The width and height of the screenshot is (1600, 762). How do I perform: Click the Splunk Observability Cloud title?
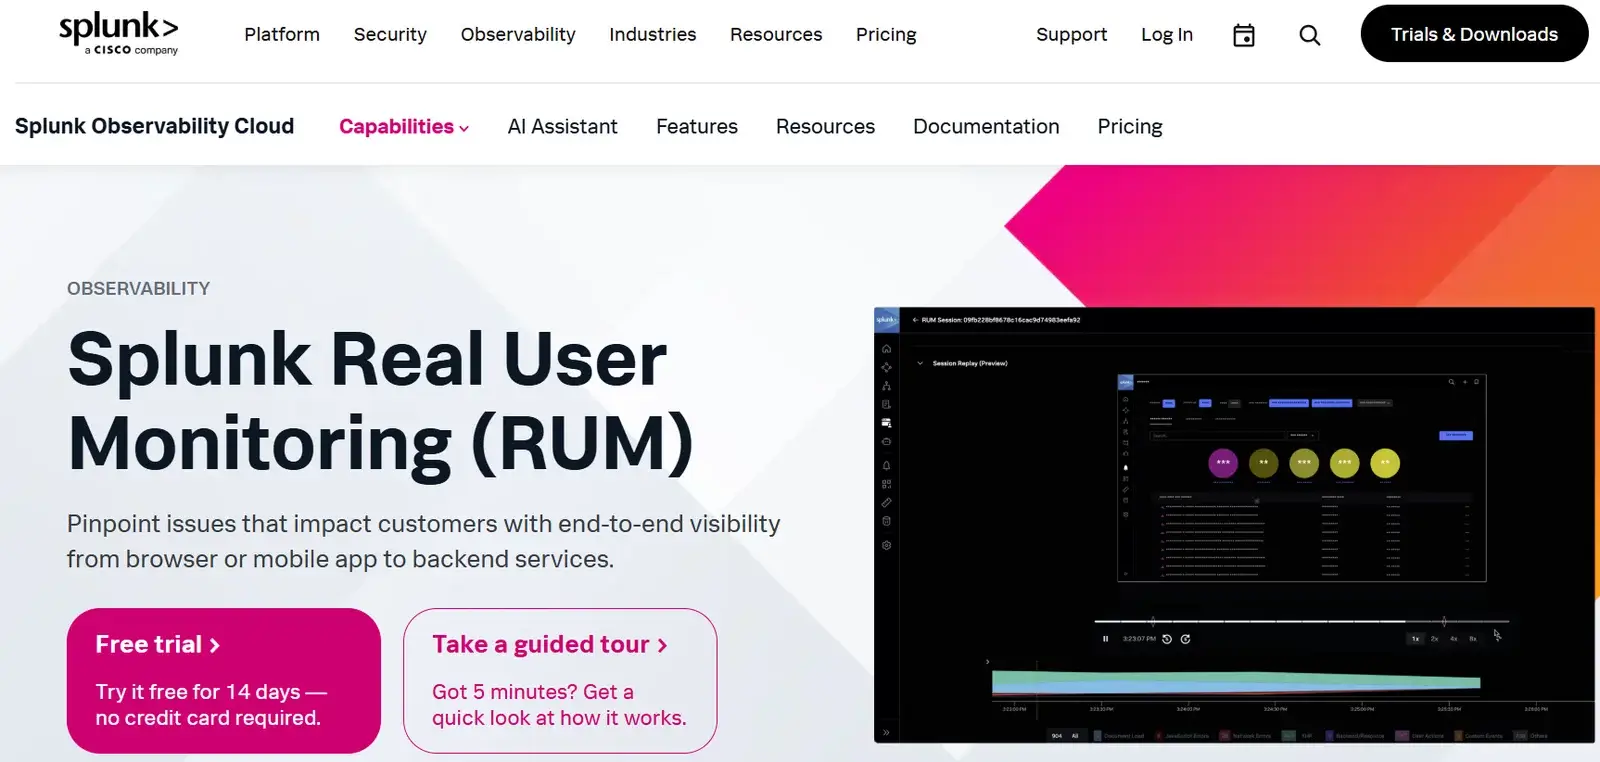pyautogui.click(x=154, y=126)
